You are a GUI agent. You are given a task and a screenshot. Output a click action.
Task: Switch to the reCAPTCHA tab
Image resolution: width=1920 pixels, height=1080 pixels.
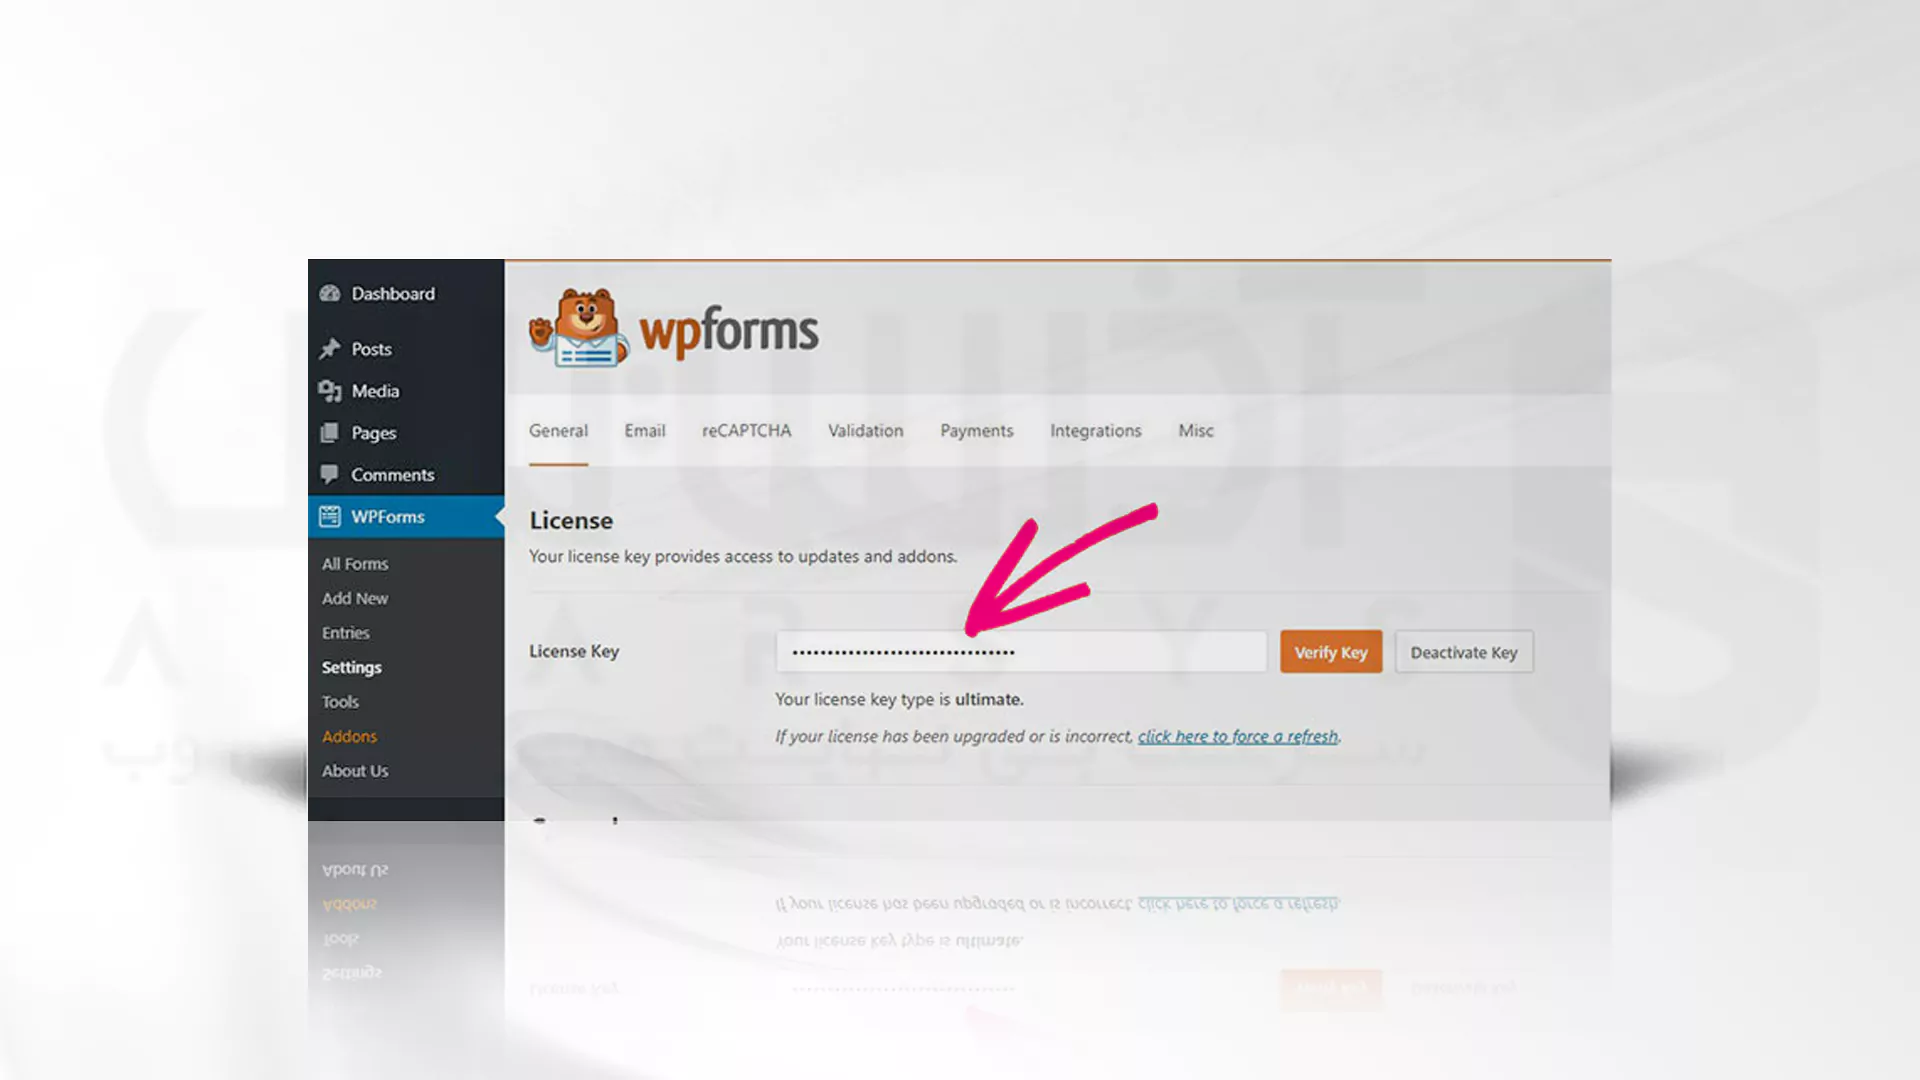746,430
